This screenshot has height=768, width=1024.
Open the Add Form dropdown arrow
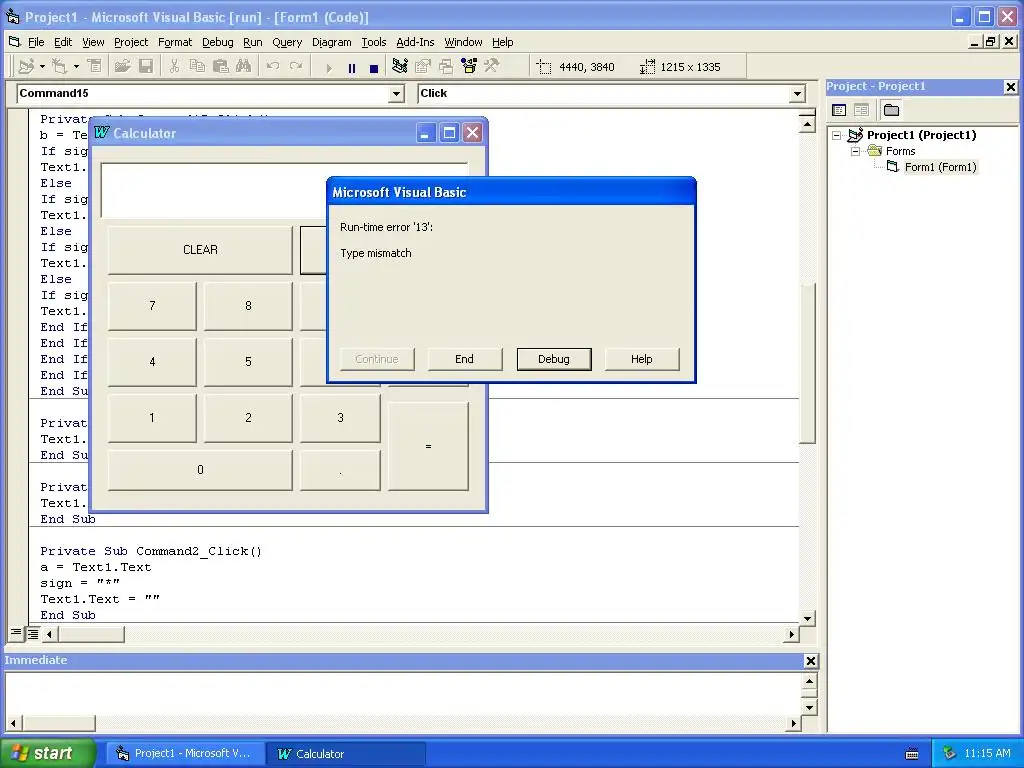pyautogui.click(x=76, y=67)
